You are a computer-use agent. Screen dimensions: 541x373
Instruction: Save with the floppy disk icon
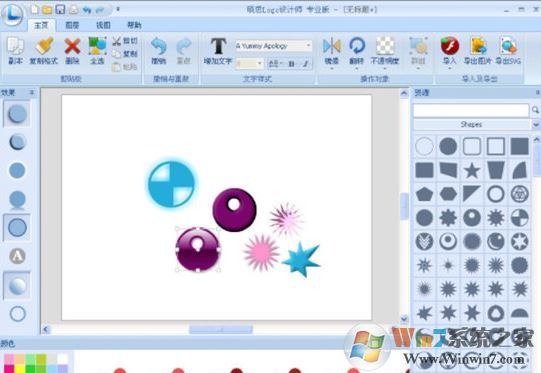tap(60, 9)
